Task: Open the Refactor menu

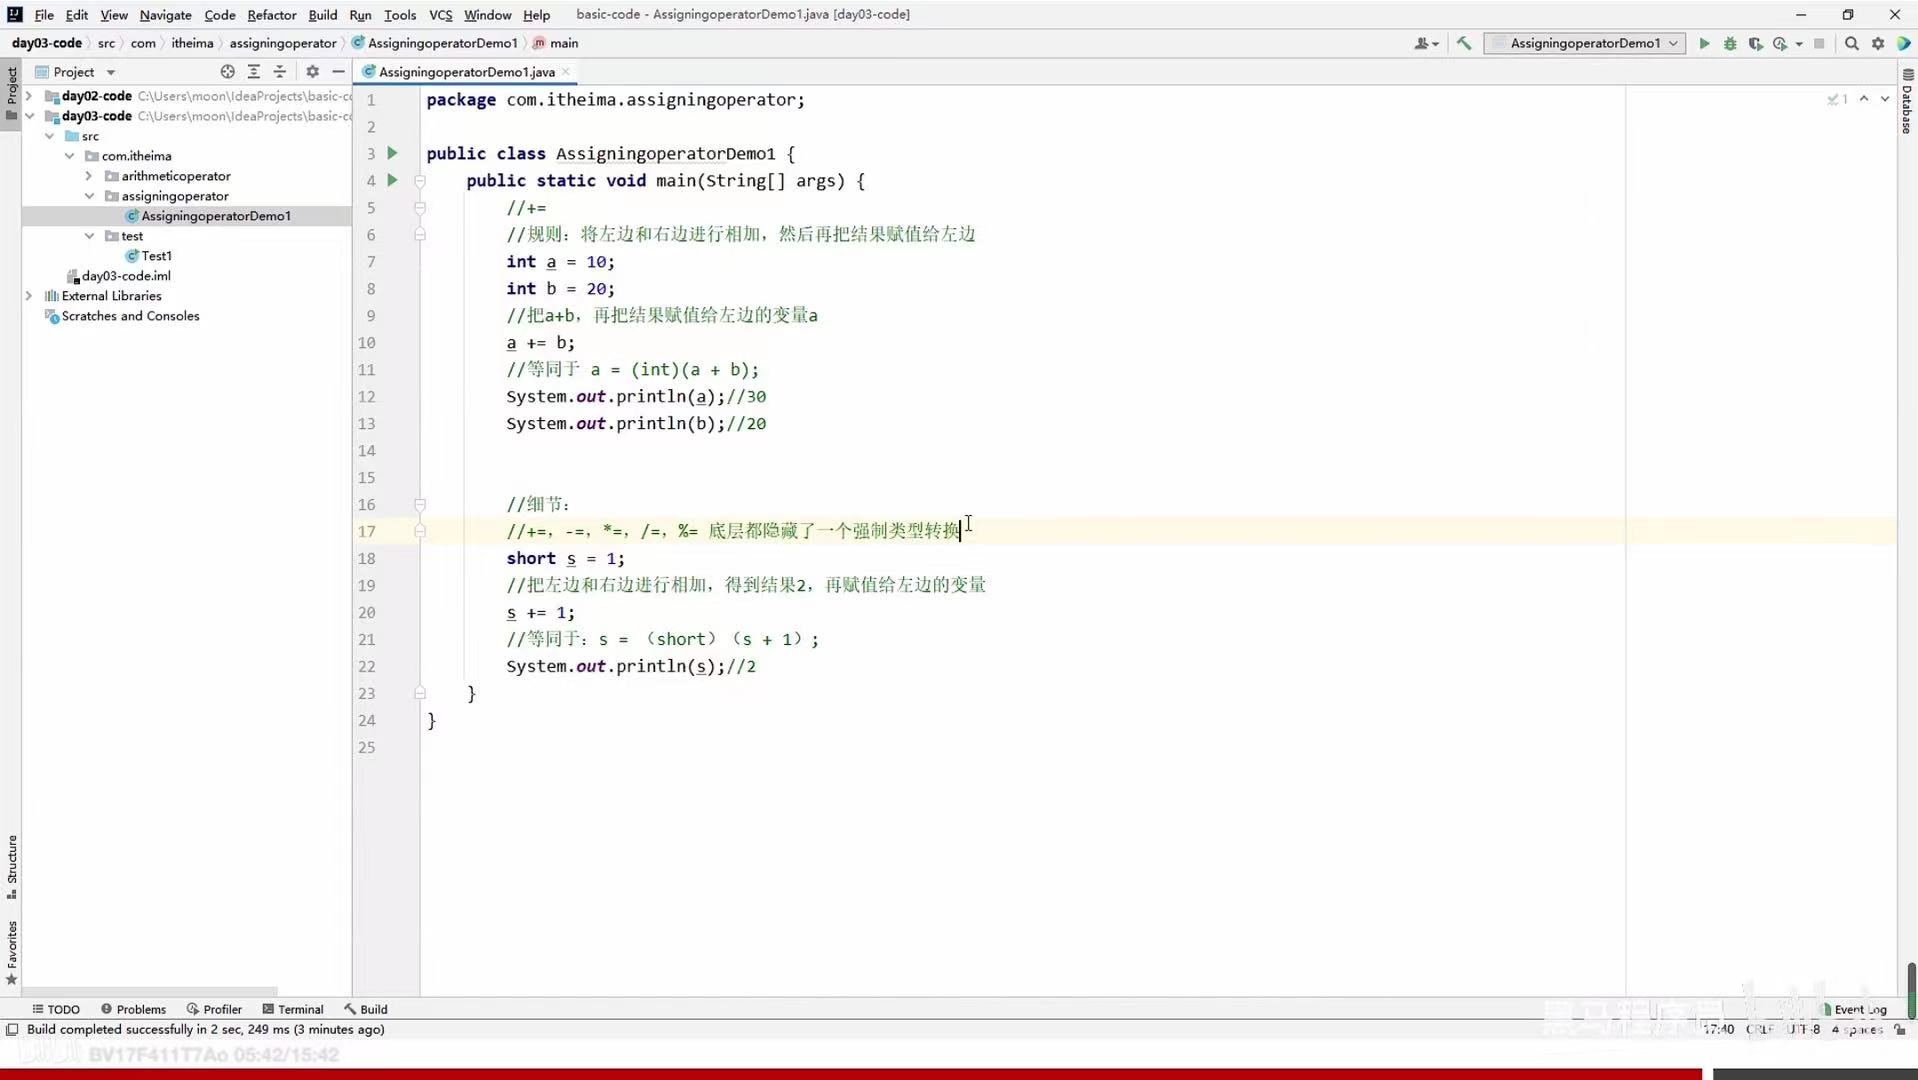Action: [x=271, y=14]
